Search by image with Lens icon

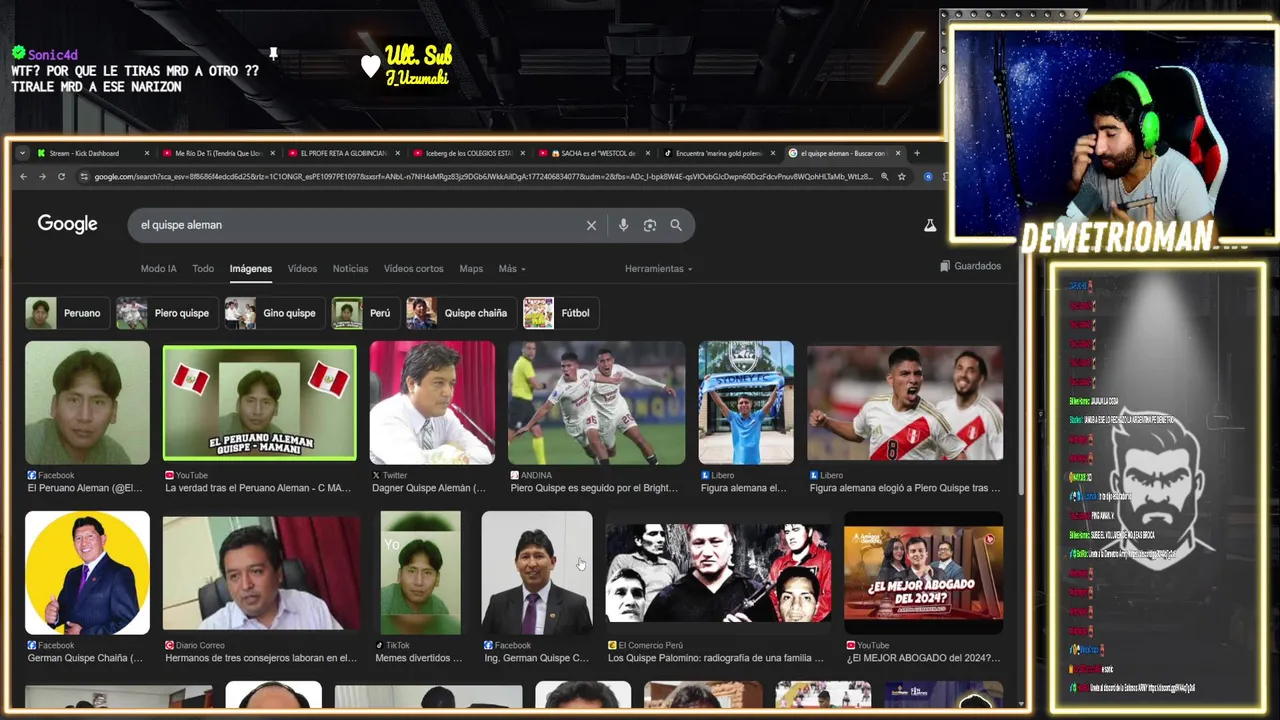pos(650,225)
